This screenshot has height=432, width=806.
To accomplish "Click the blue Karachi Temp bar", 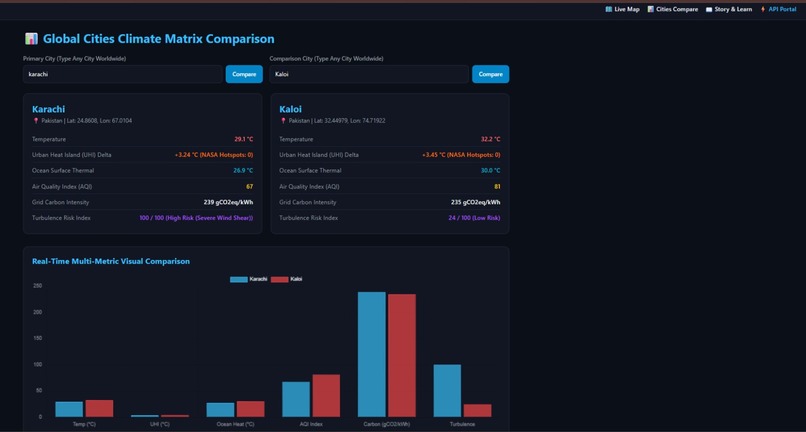I will pyautogui.click(x=69, y=409).
